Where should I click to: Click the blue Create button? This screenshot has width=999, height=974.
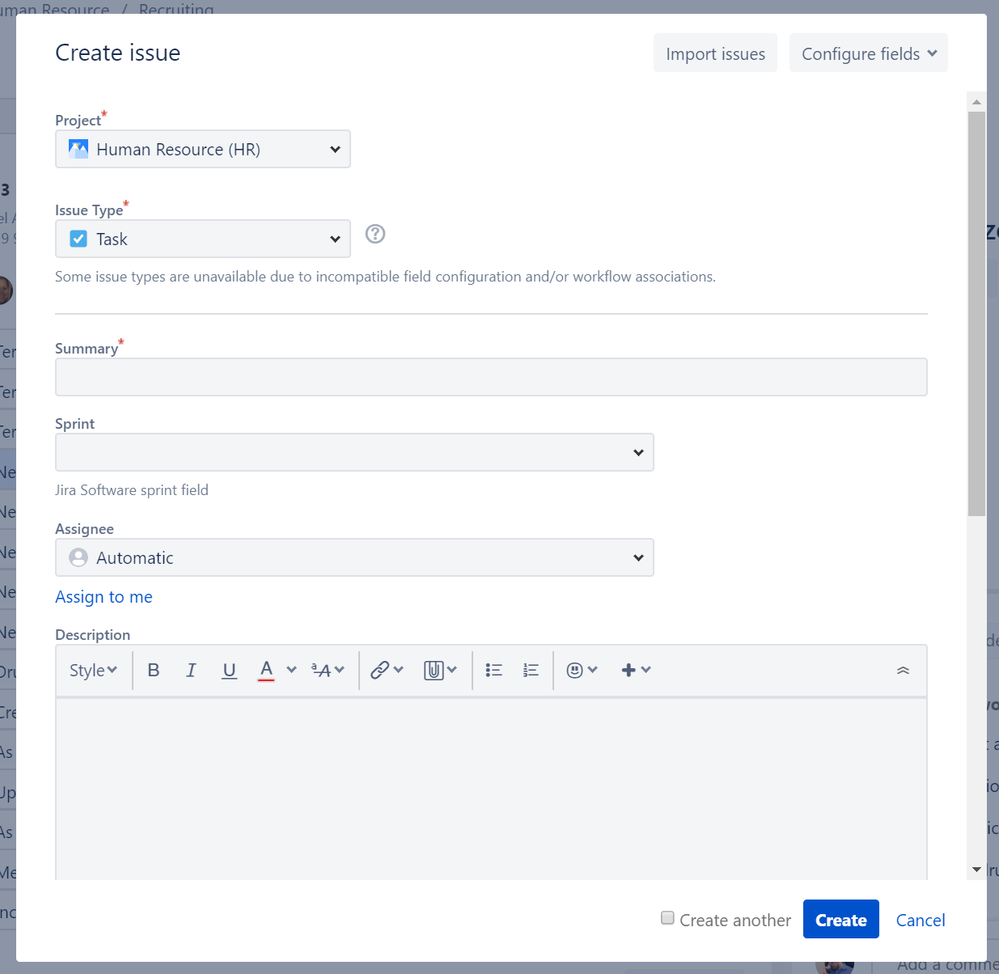[841, 919]
